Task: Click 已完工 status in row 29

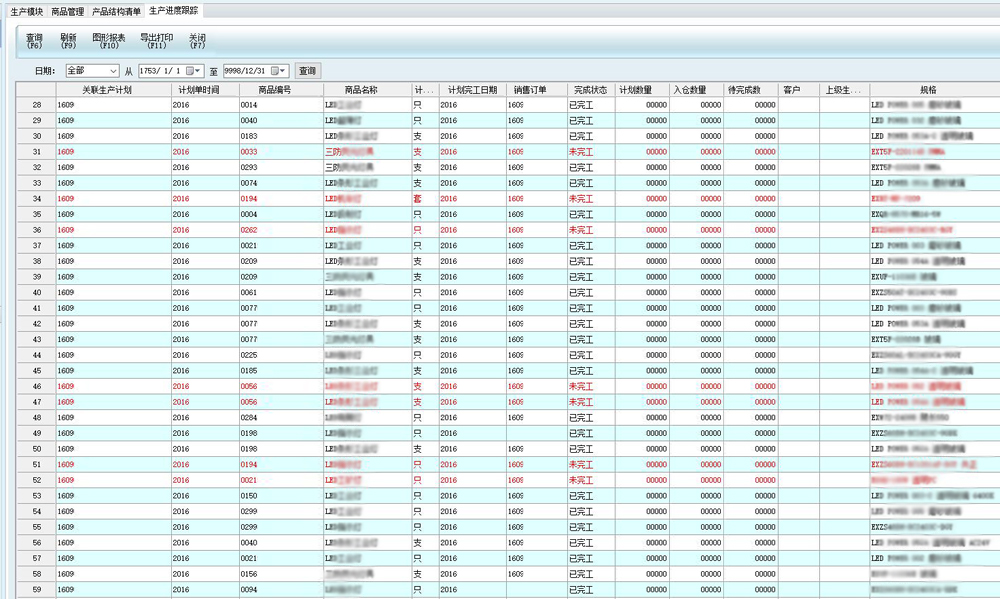Action: pos(581,120)
